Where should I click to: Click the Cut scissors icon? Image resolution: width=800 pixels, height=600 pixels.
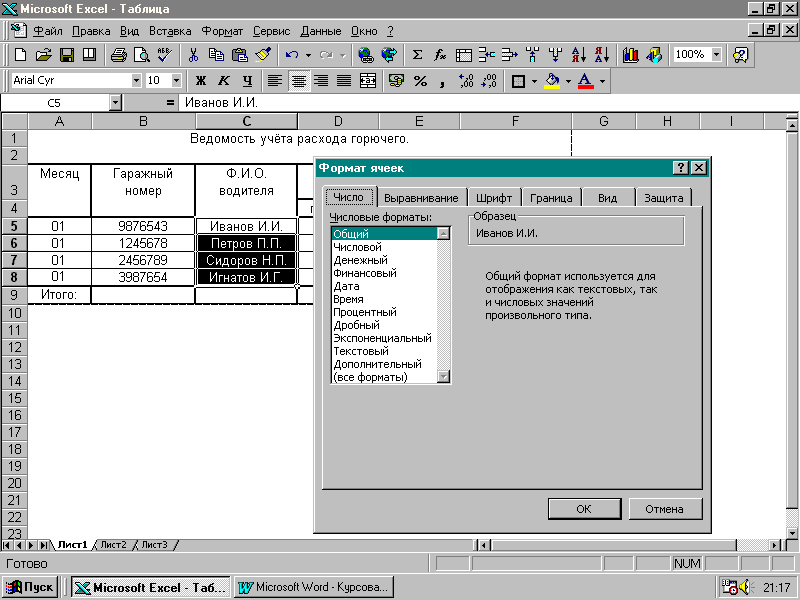click(x=193, y=55)
